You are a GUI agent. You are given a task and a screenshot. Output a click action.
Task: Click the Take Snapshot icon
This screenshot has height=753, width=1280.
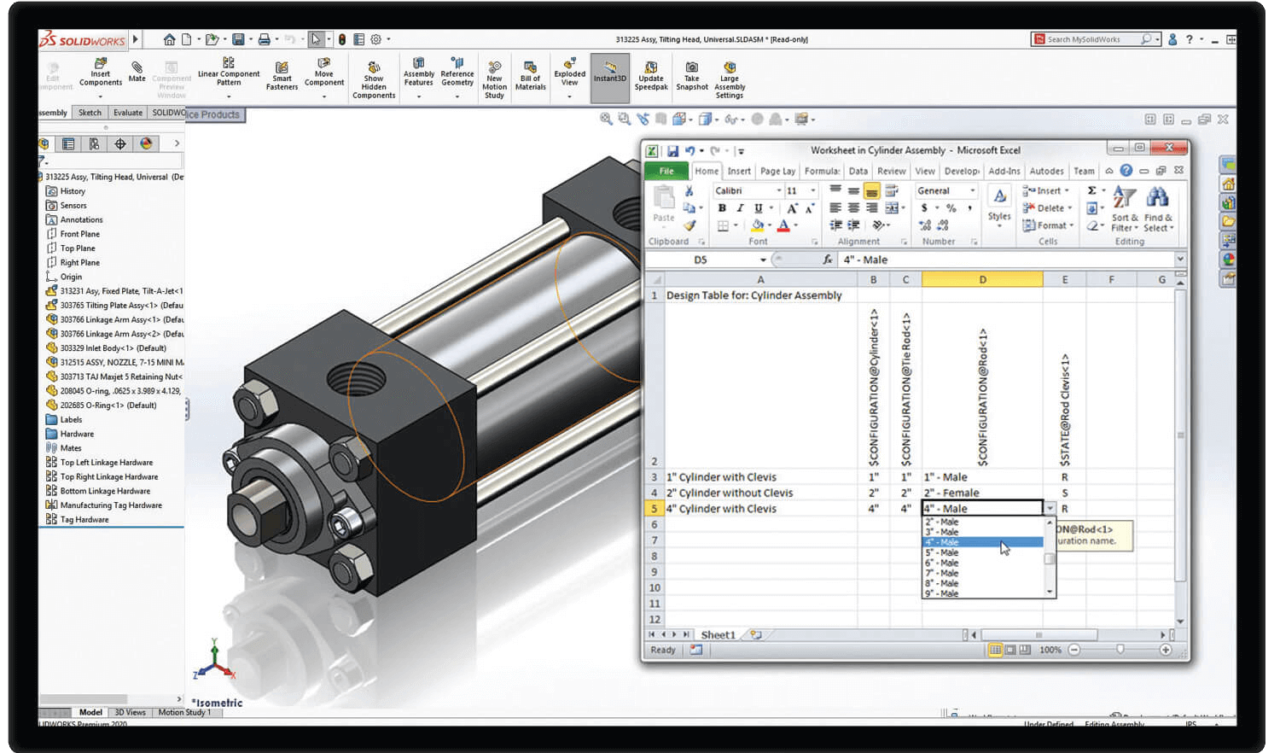tap(691, 72)
